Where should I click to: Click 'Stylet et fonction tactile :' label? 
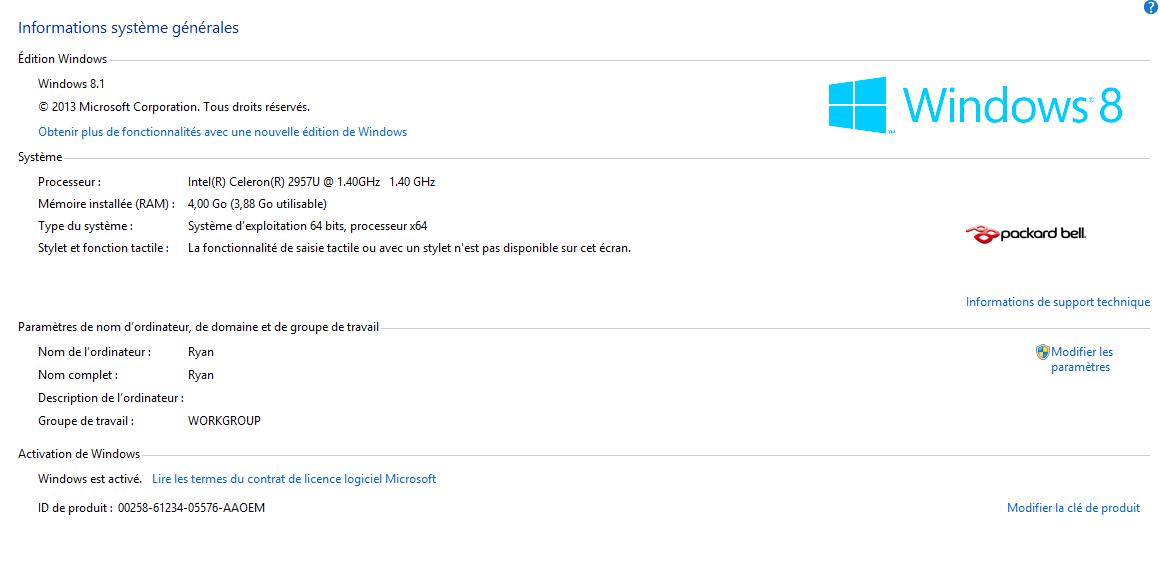coord(104,248)
